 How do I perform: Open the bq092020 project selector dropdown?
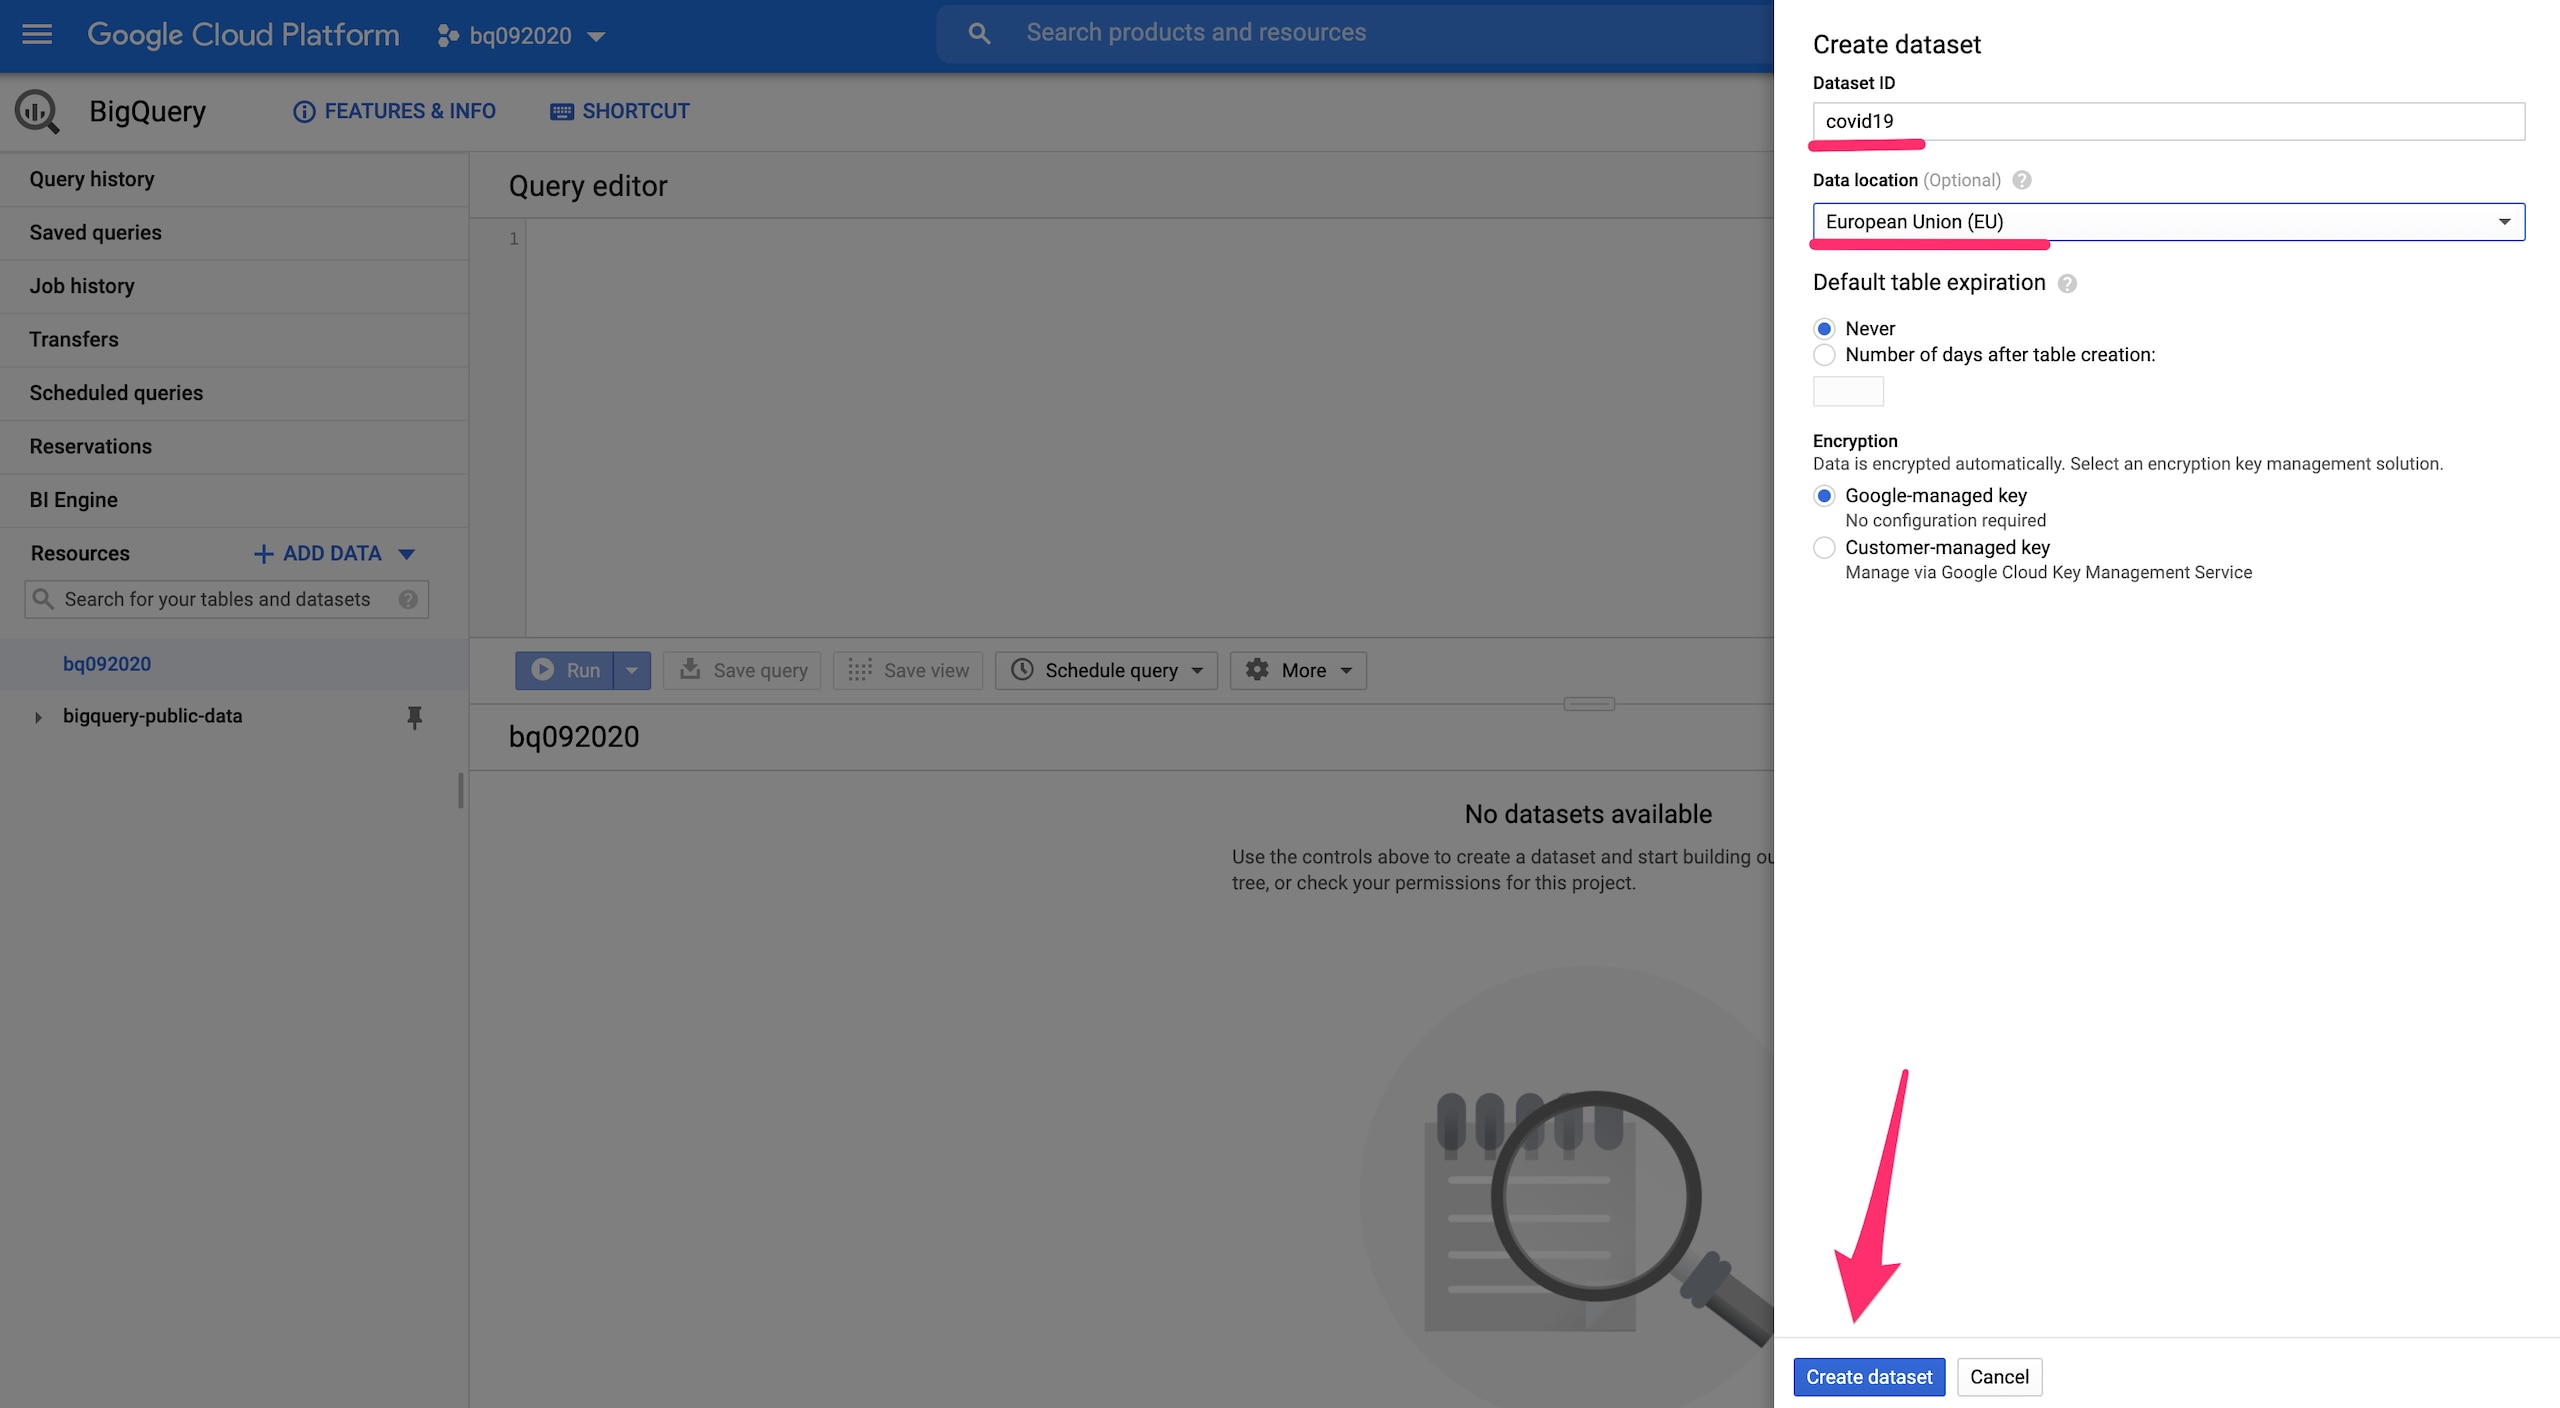[522, 36]
